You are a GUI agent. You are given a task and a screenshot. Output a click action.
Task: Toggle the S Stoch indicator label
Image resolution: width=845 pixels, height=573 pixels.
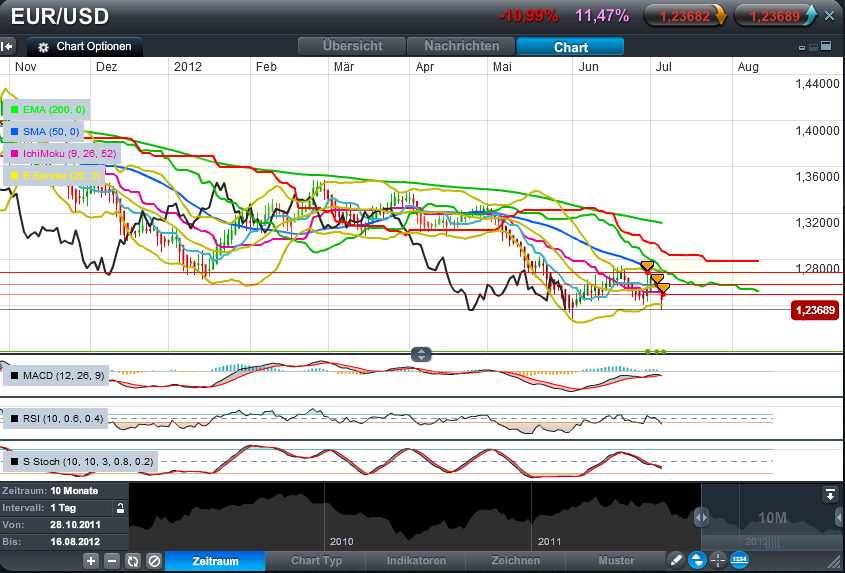81,462
